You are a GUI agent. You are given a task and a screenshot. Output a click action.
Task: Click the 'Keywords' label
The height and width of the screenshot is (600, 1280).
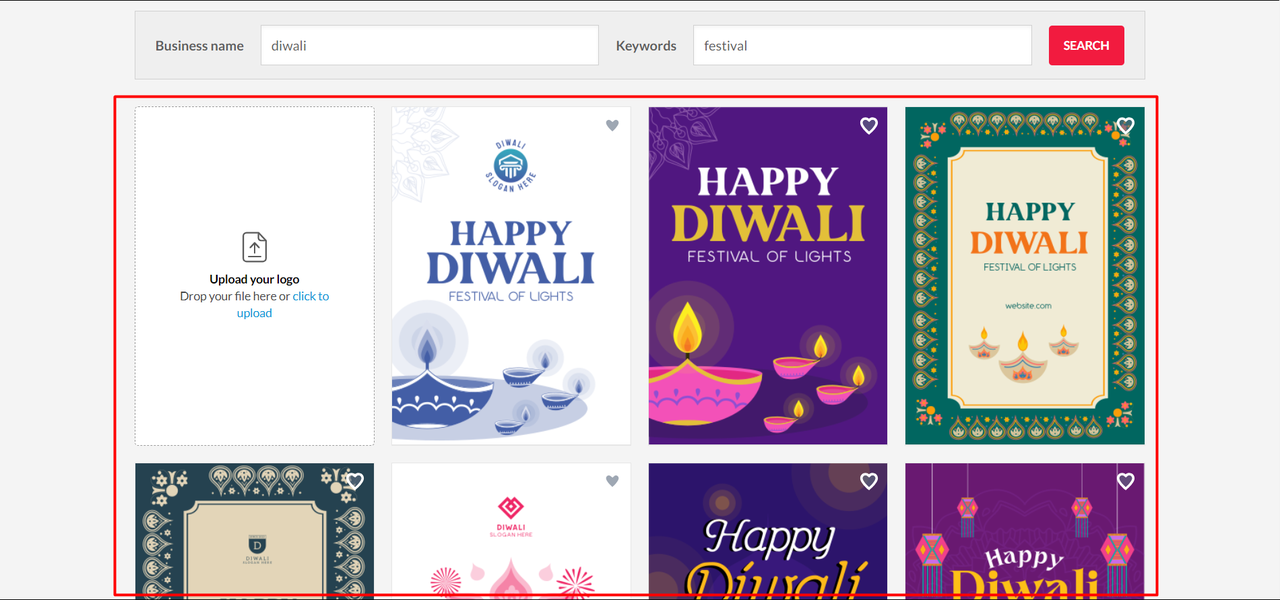[646, 45]
